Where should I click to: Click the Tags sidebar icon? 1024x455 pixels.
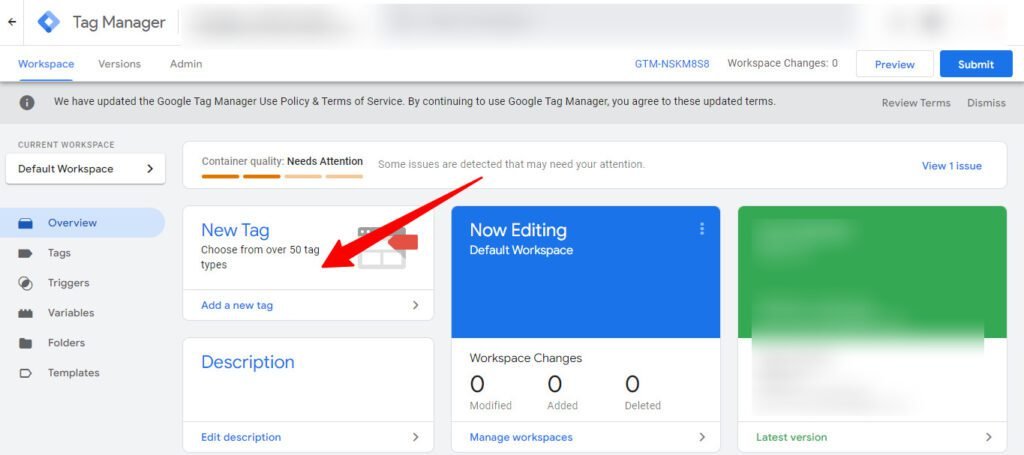[25, 253]
